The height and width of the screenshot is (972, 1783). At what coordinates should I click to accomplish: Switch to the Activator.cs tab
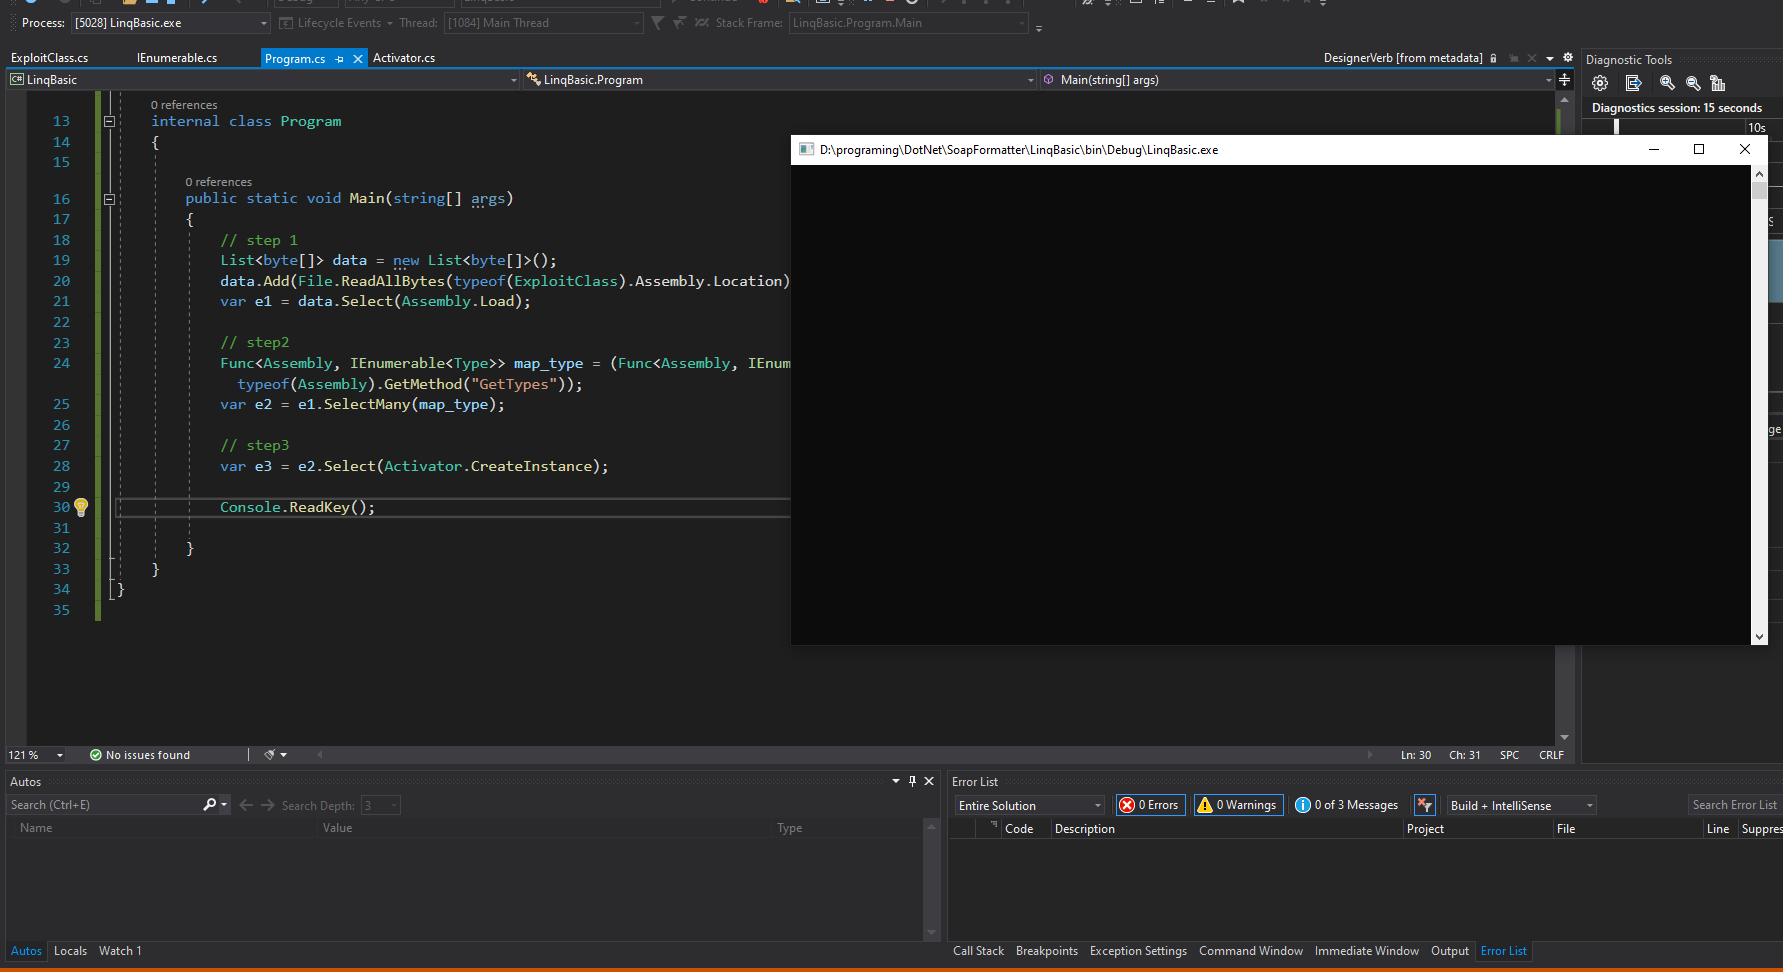(x=404, y=58)
